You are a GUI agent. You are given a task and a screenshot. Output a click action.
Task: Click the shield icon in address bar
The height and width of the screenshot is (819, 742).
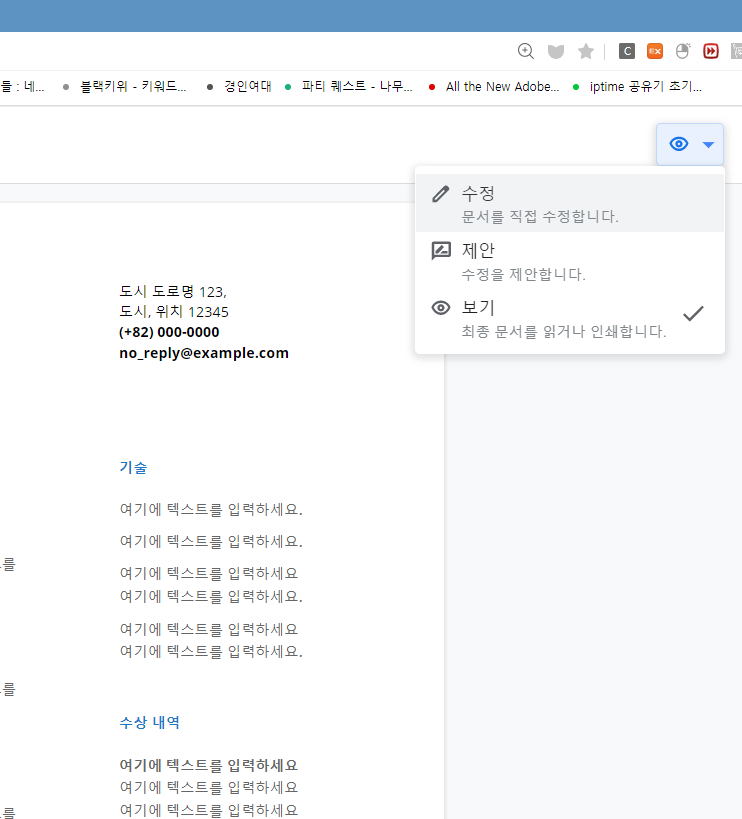pyautogui.click(x=556, y=51)
